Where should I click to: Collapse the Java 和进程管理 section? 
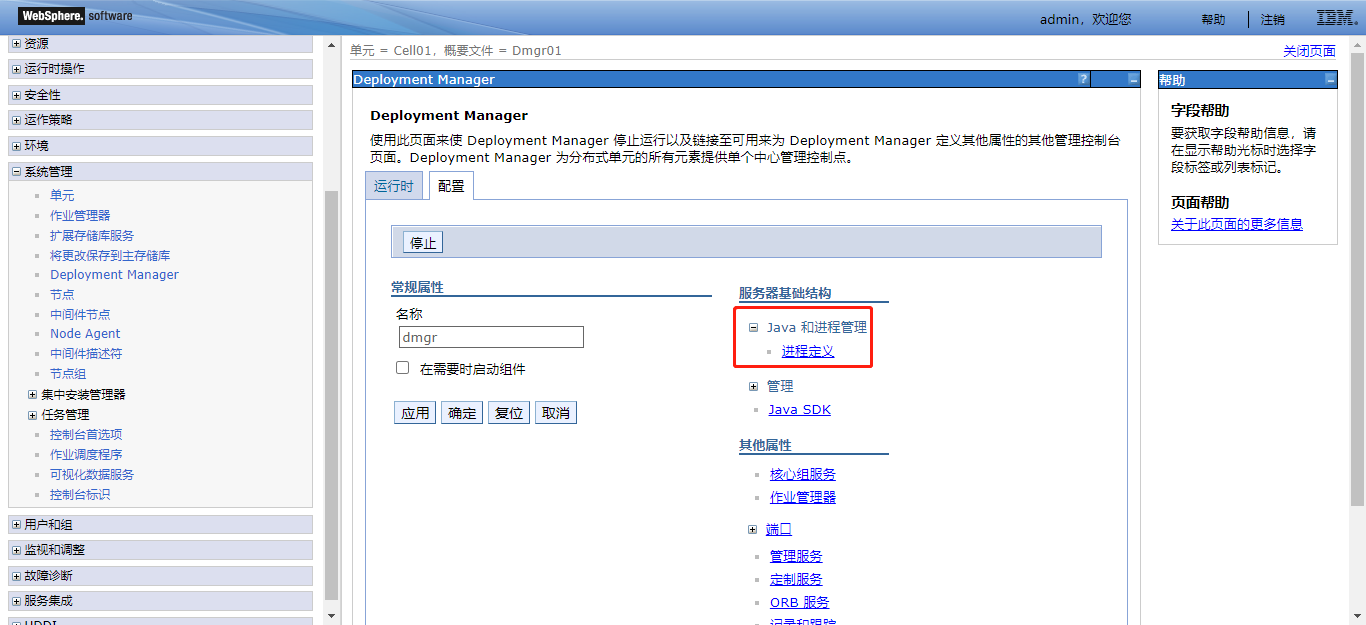754,327
